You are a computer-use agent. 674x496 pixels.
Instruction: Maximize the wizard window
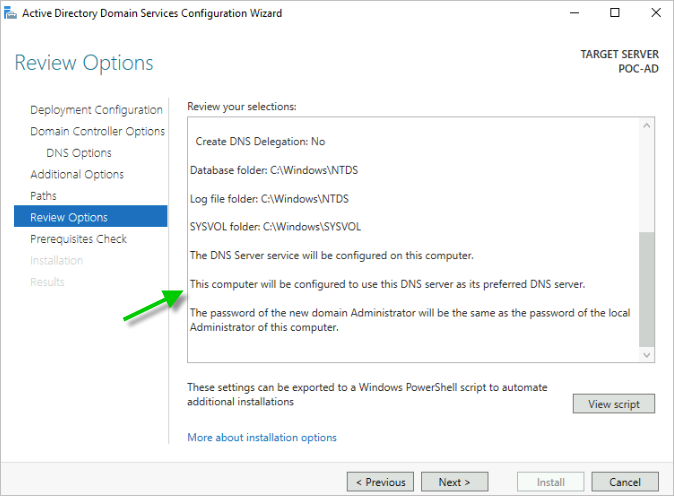[x=615, y=13]
